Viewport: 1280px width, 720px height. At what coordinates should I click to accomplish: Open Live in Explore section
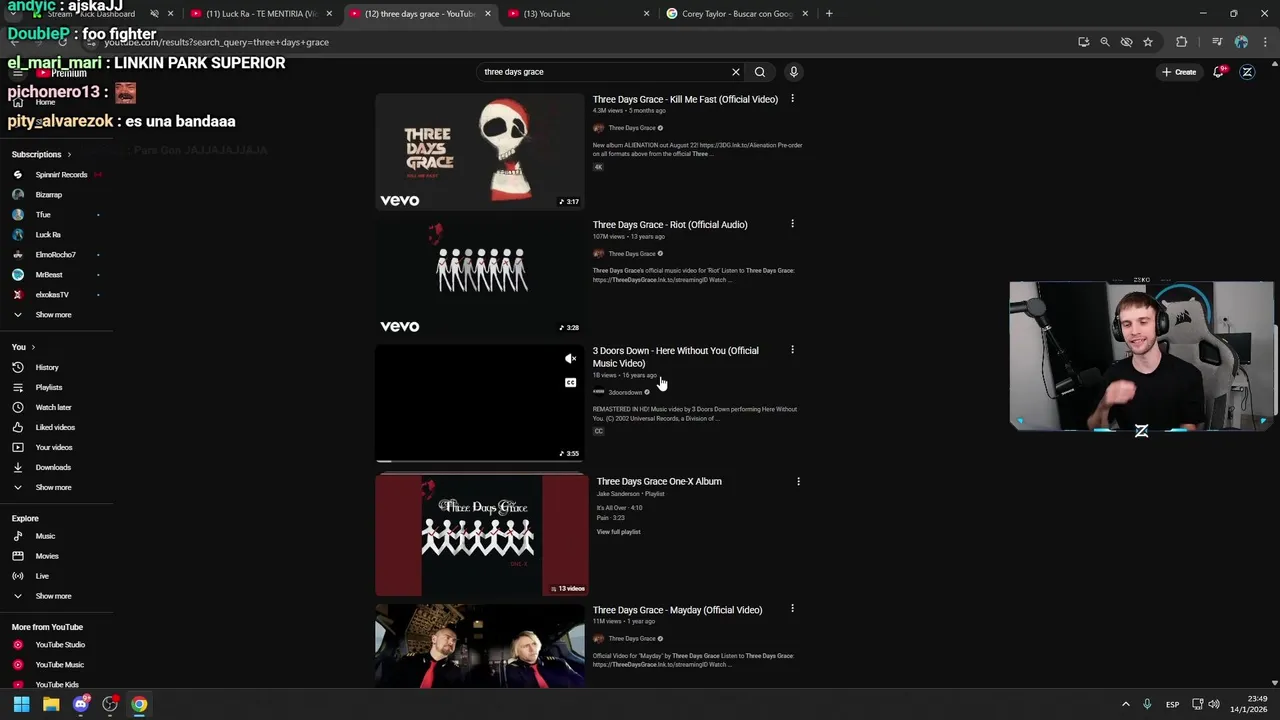tap(55, 576)
